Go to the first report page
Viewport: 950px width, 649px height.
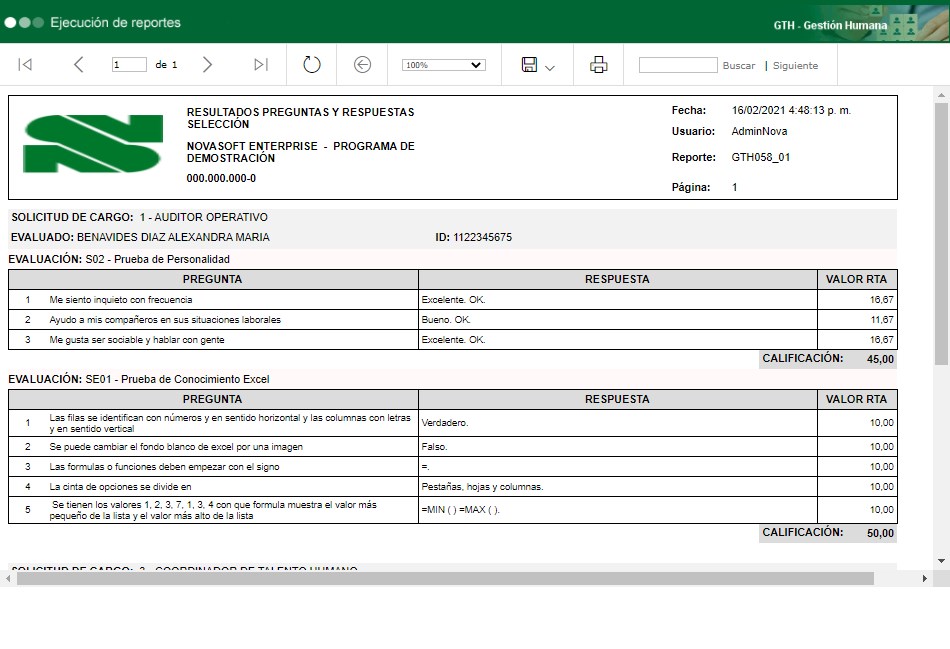pyautogui.click(x=26, y=65)
